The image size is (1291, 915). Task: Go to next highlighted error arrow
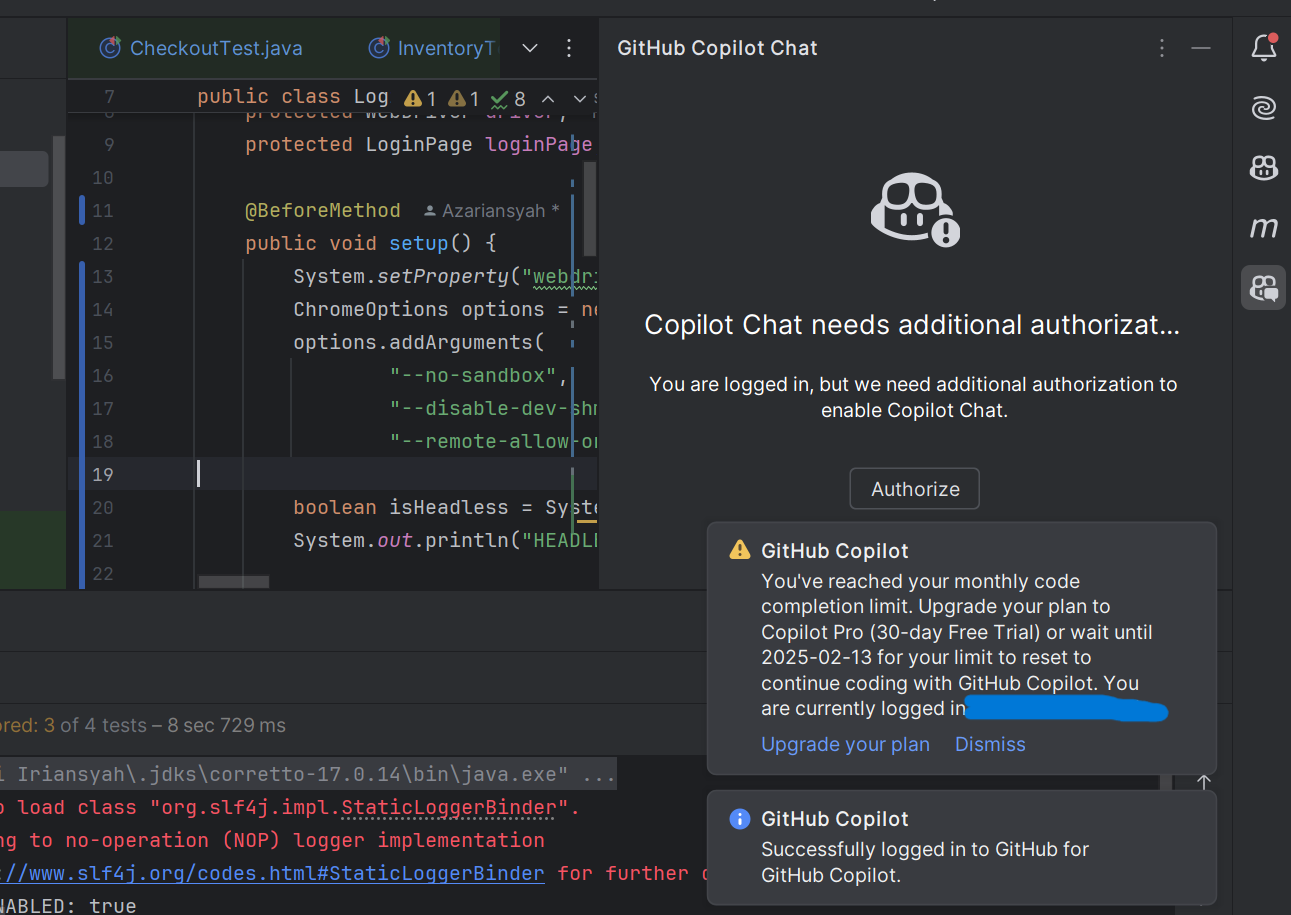coord(579,98)
